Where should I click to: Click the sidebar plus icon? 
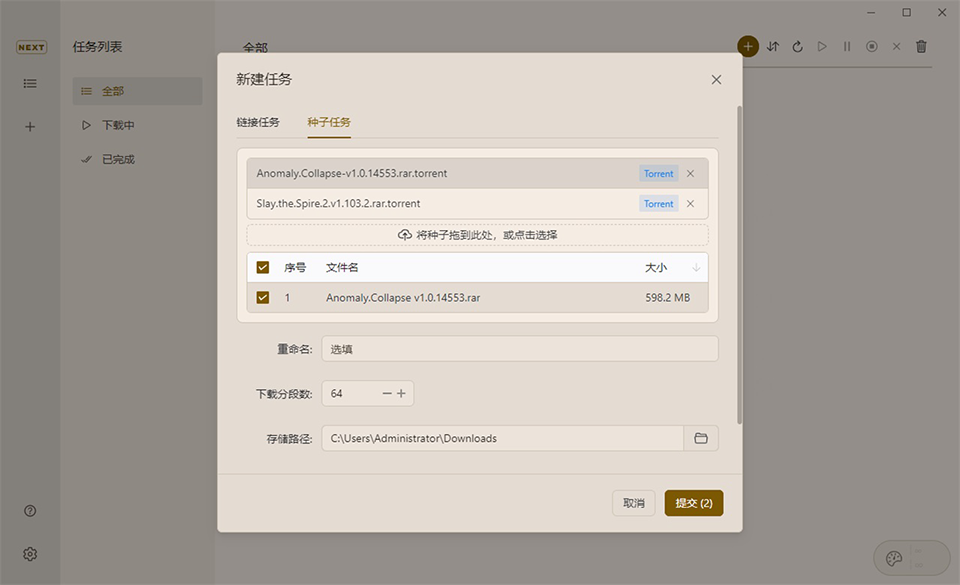pos(30,127)
